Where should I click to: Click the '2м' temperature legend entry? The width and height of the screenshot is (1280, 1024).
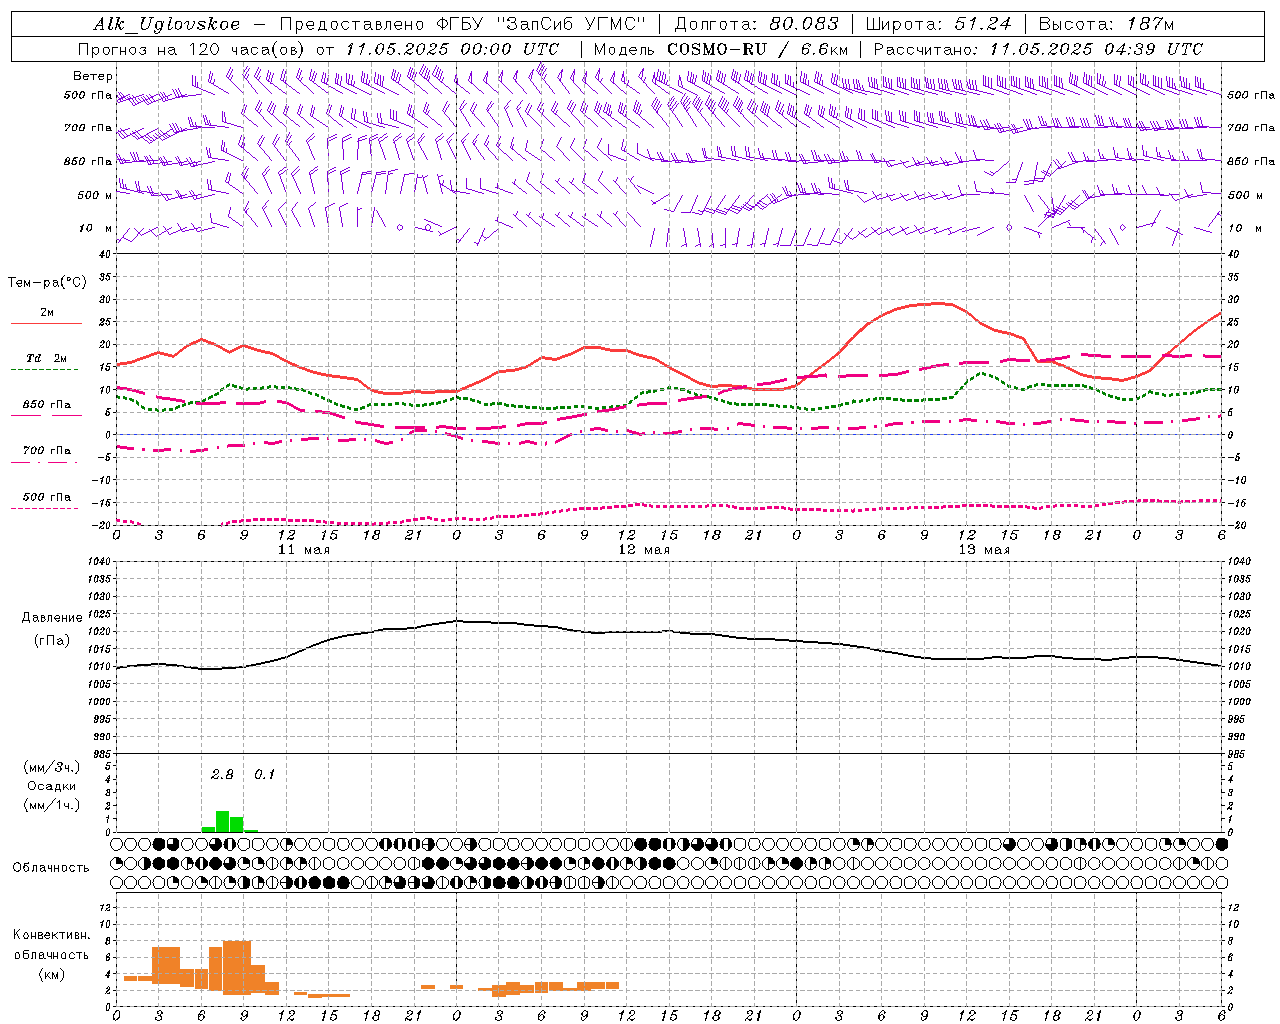(47, 313)
